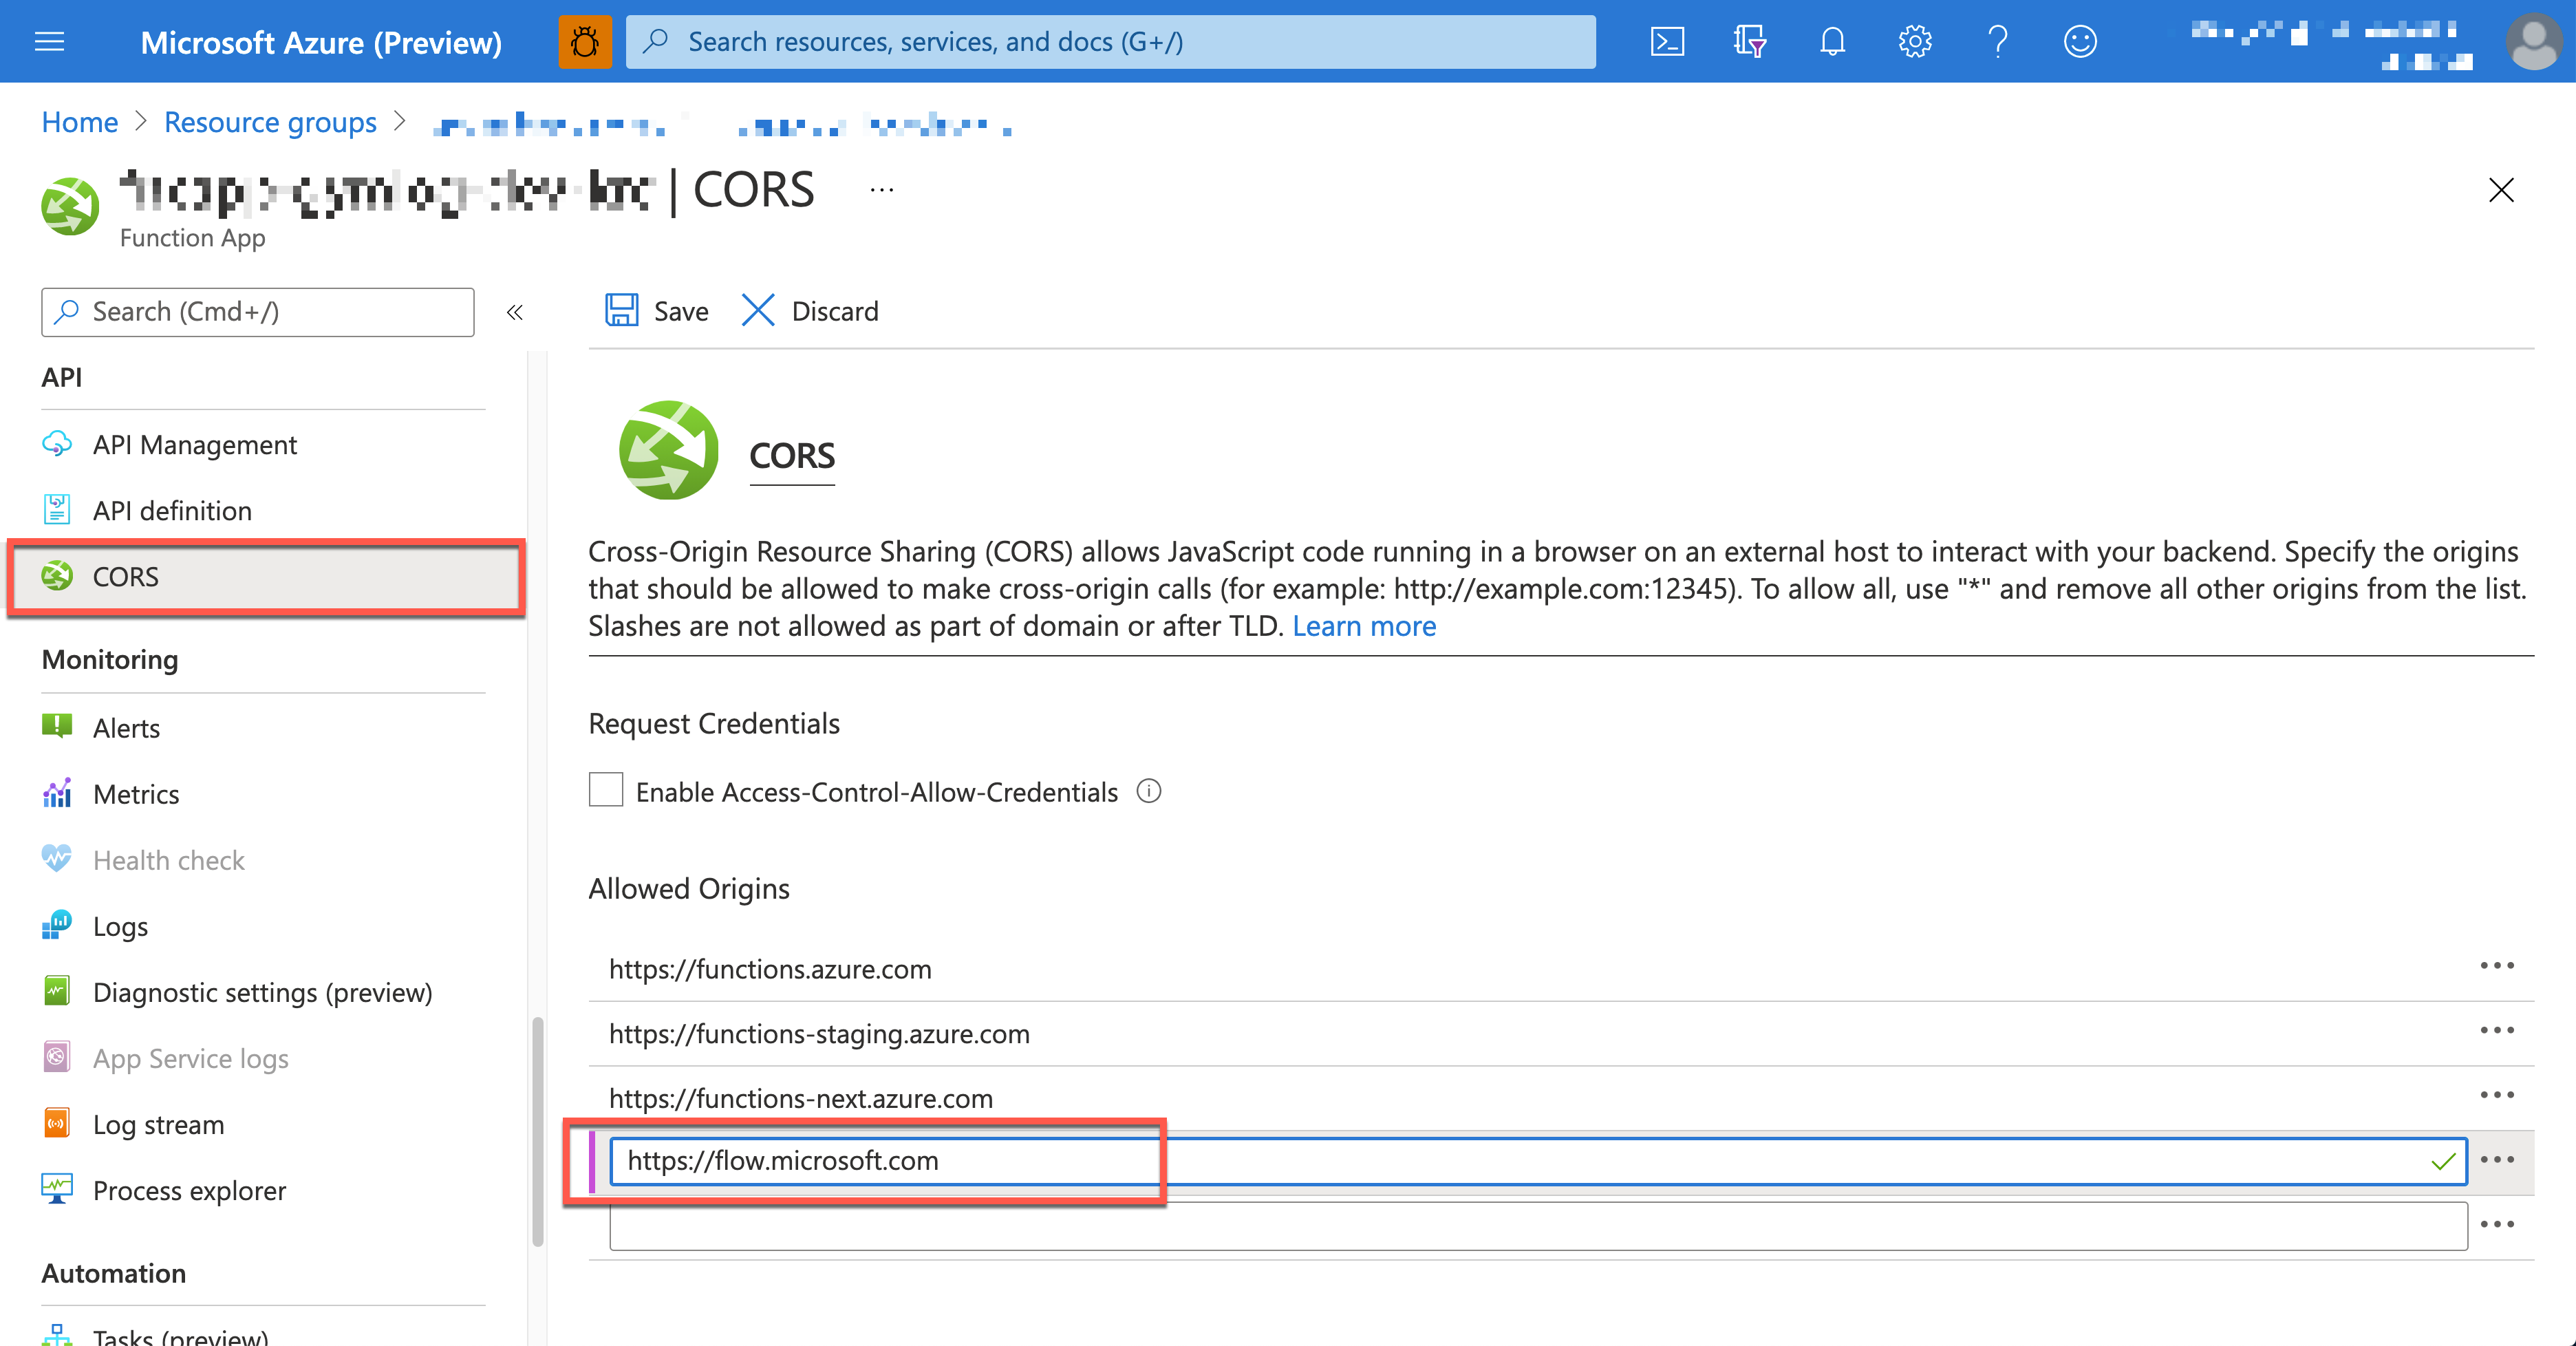Open options for https://functions.azure.com origin

pyautogui.click(x=2497, y=965)
